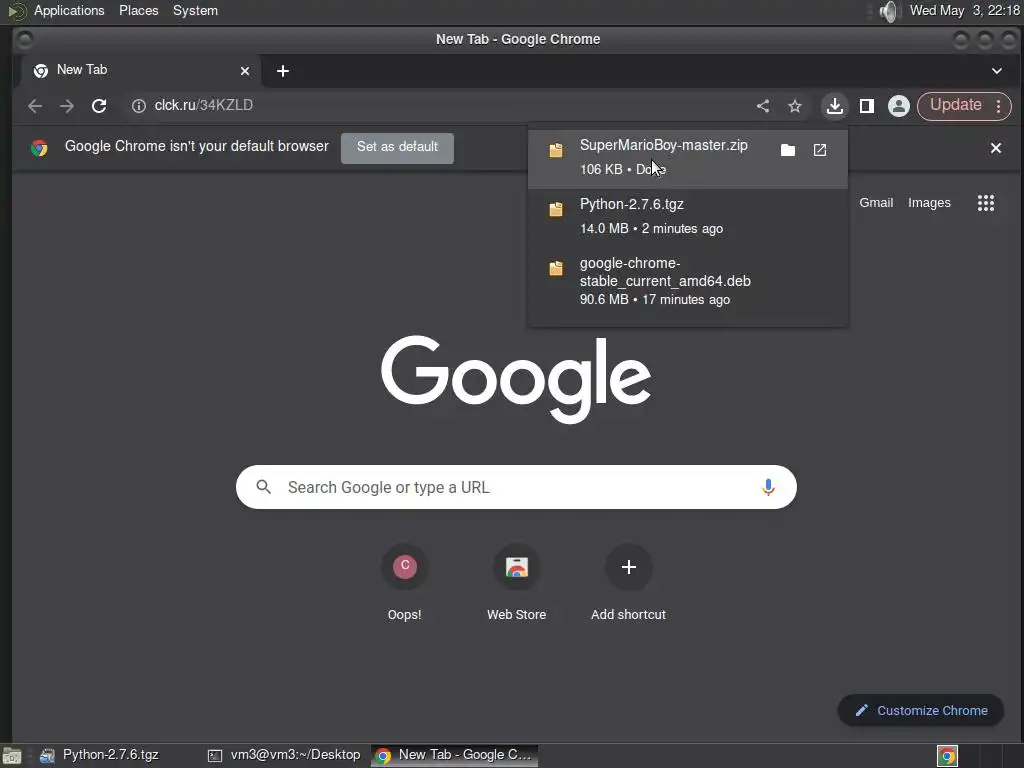Open the Applications menu

point(69,10)
